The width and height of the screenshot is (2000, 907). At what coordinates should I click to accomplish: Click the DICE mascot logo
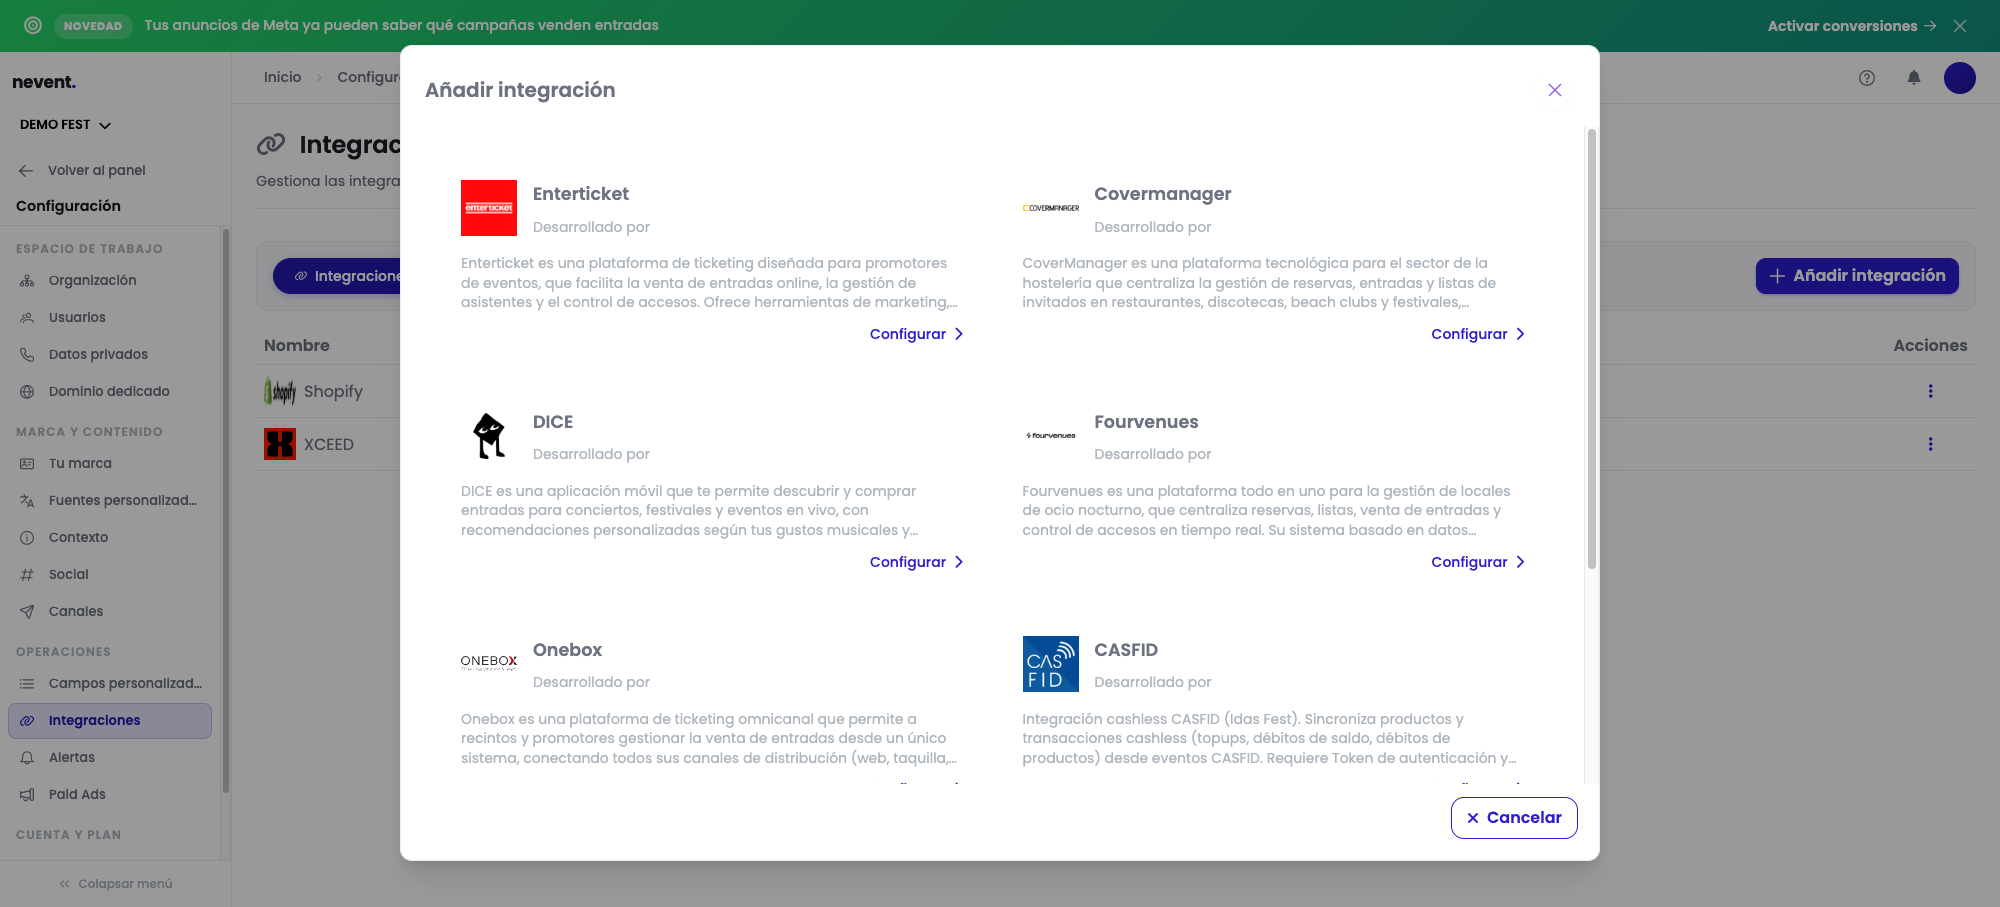point(489,436)
